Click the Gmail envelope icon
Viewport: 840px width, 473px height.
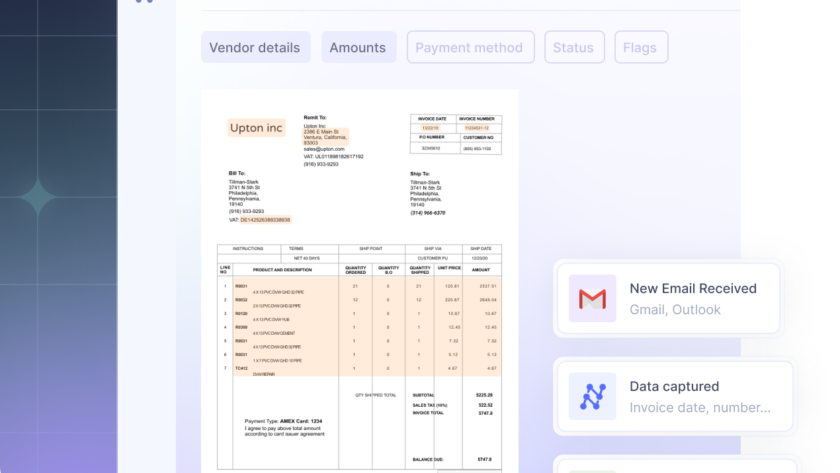(592, 298)
